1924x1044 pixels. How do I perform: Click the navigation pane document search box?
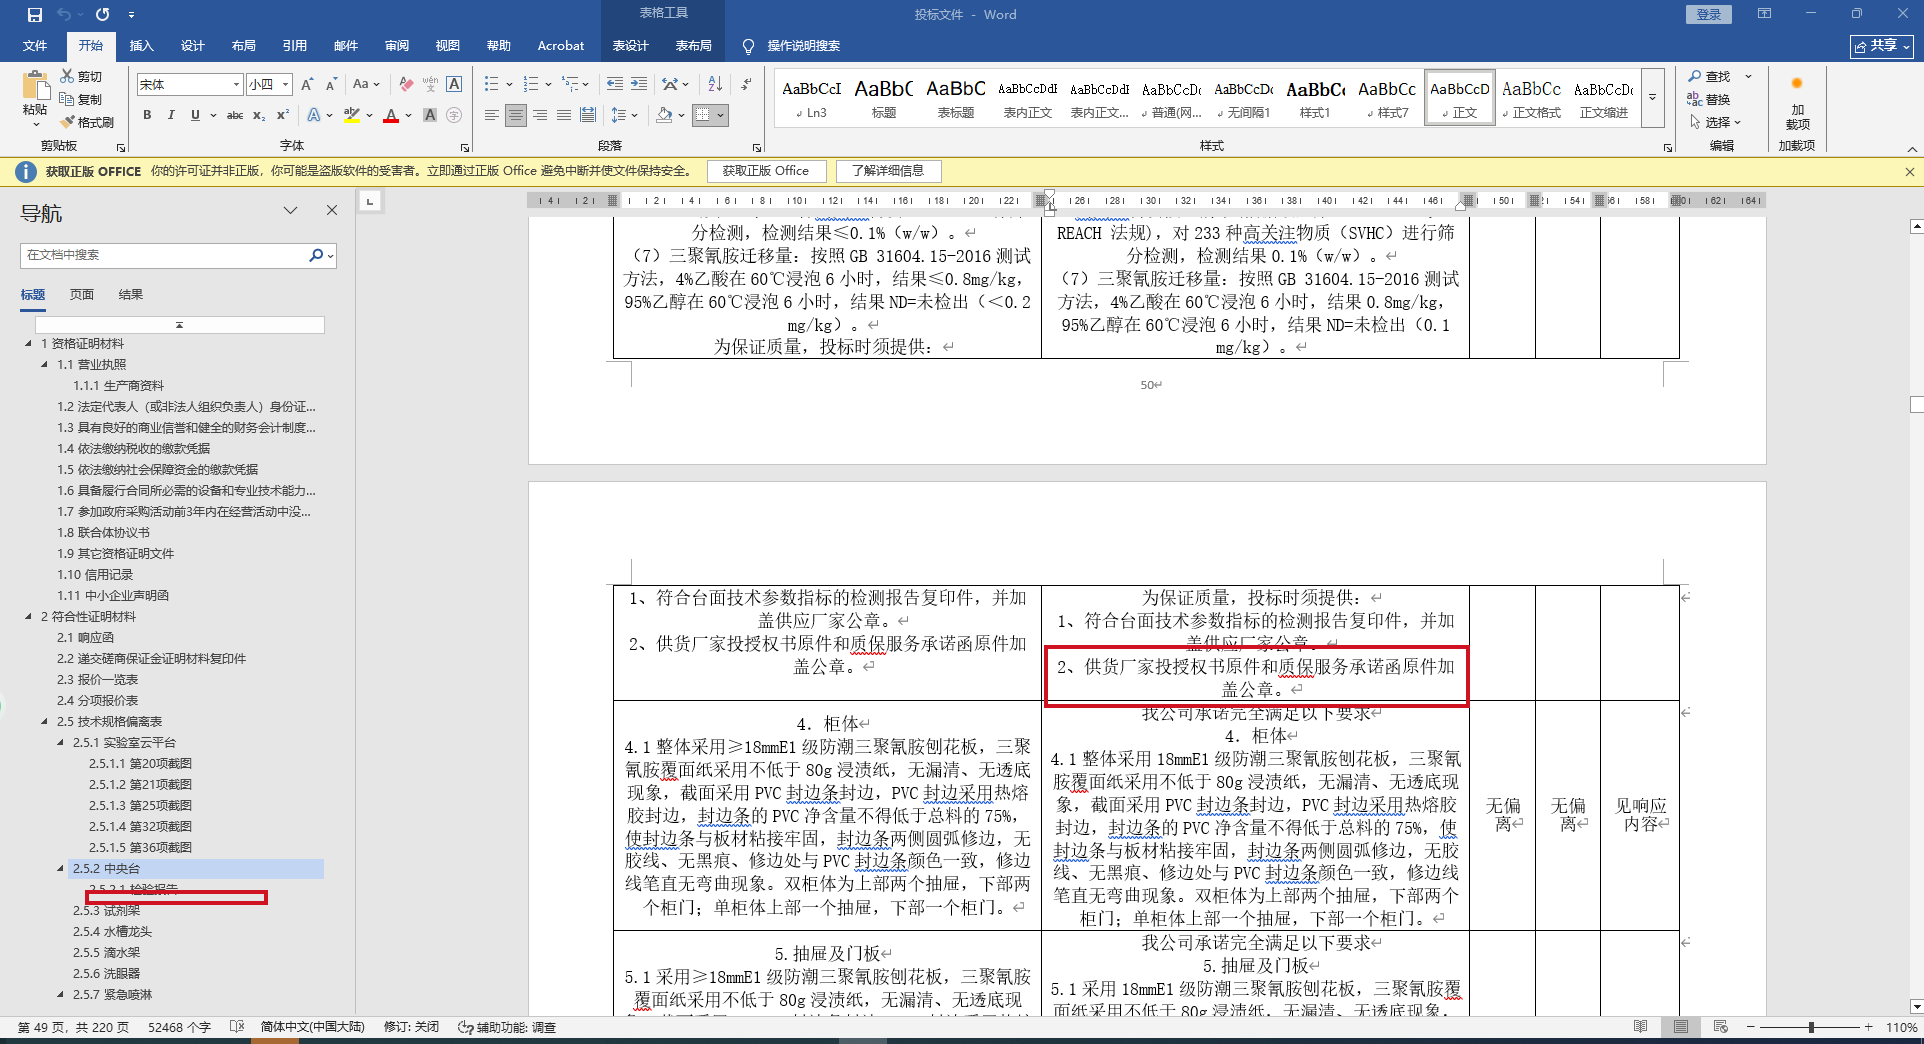pyautogui.click(x=165, y=255)
